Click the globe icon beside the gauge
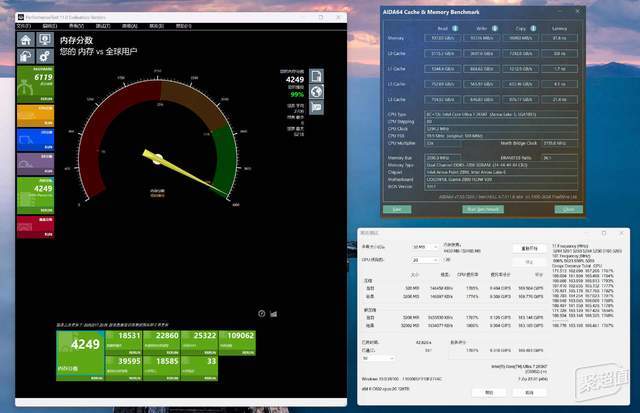The height and width of the screenshot is (413, 640). pos(316,91)
